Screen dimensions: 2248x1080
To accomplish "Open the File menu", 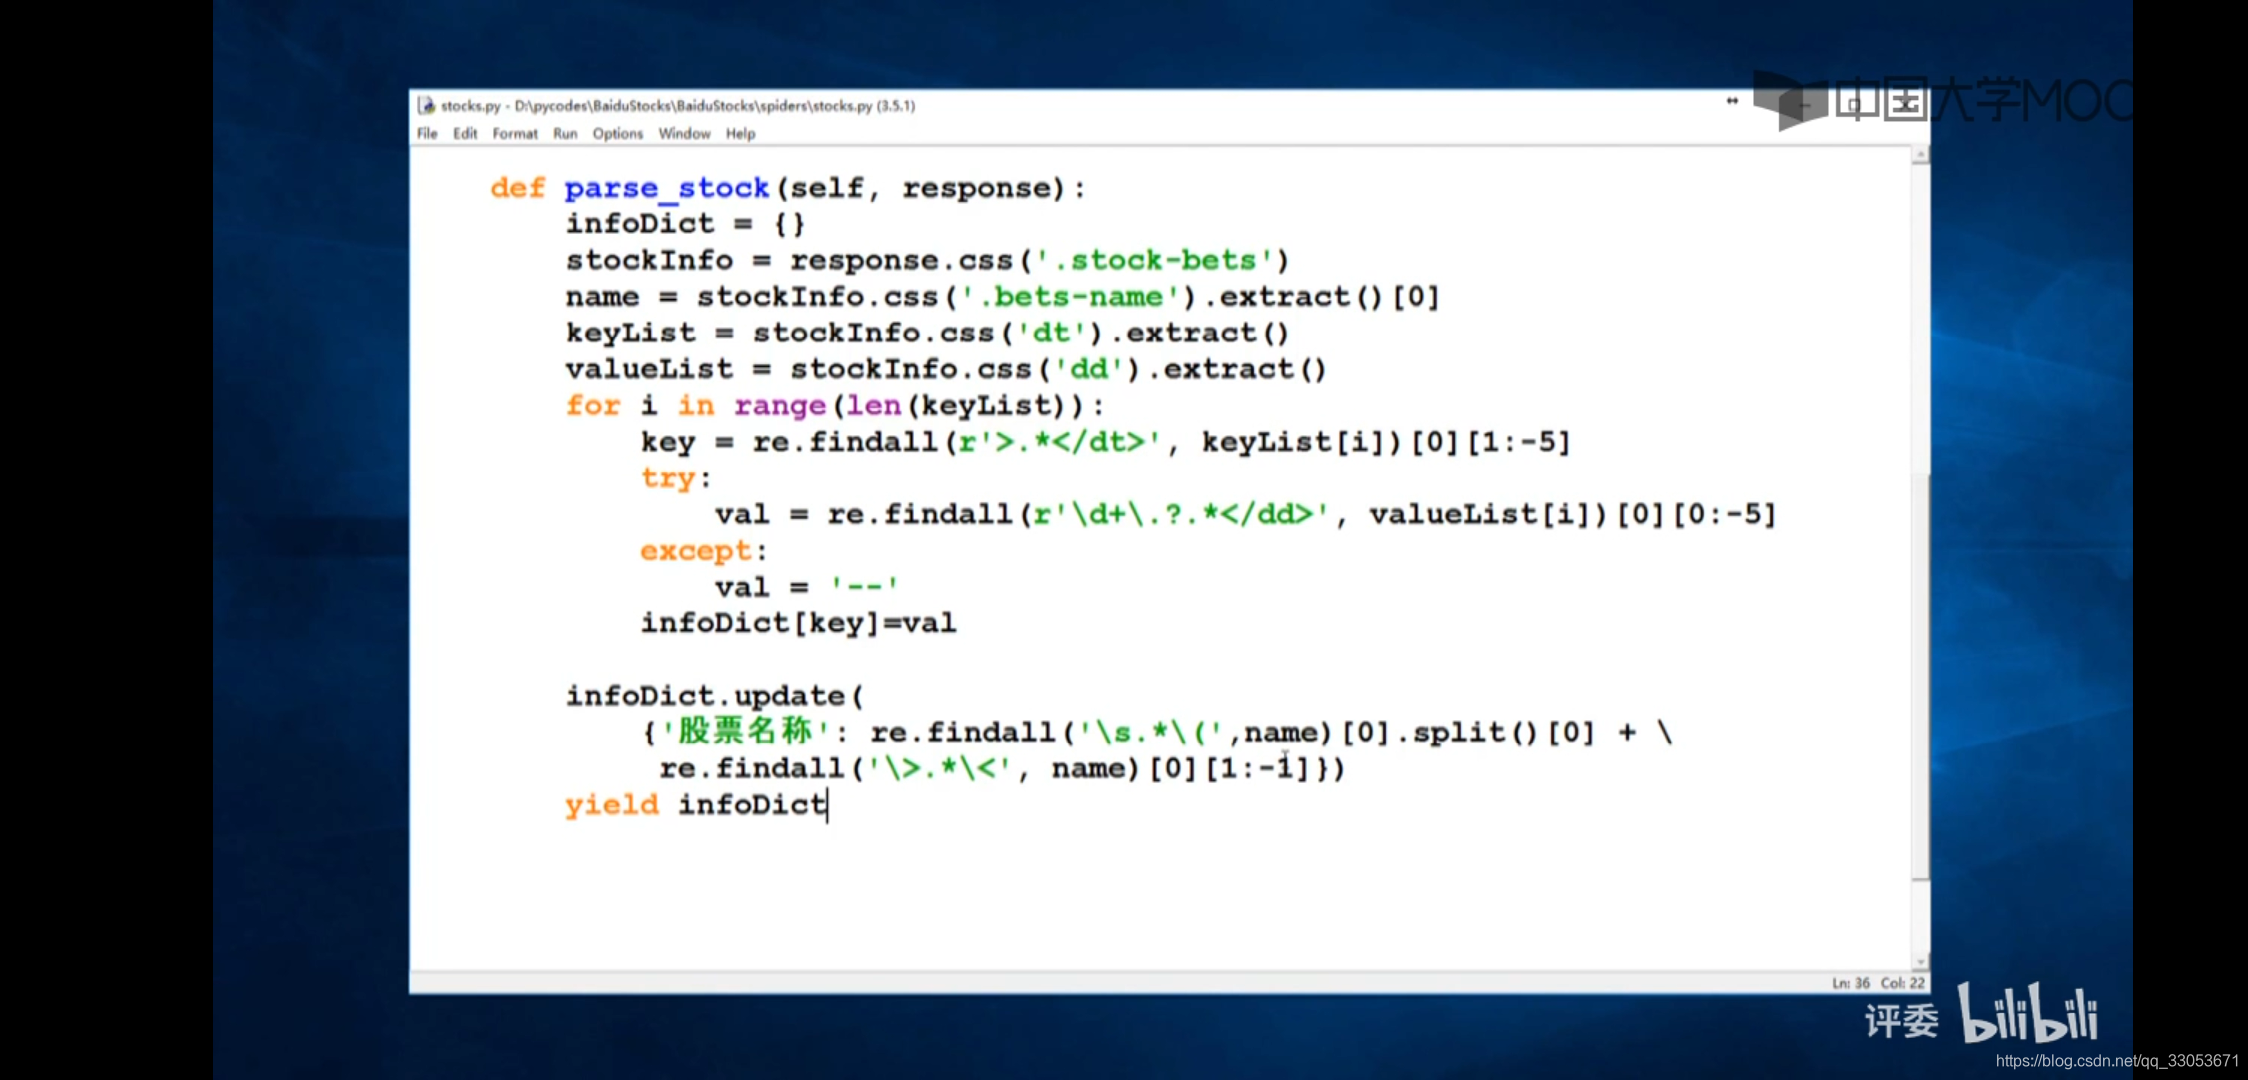I will tap(427, 134).
